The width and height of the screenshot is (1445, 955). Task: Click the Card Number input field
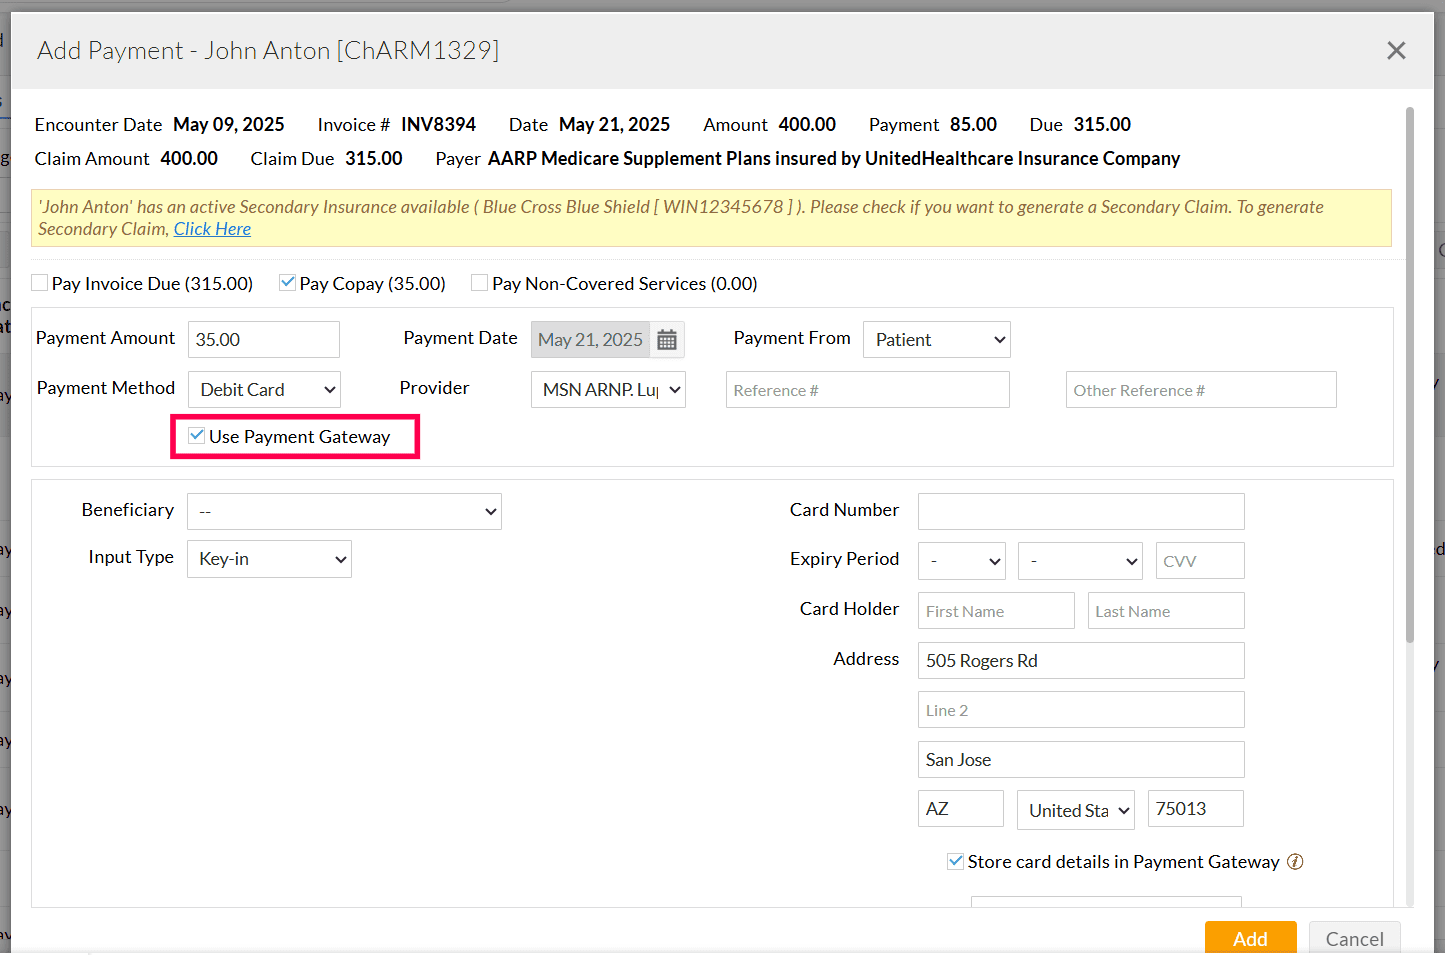pos(1080,511)
